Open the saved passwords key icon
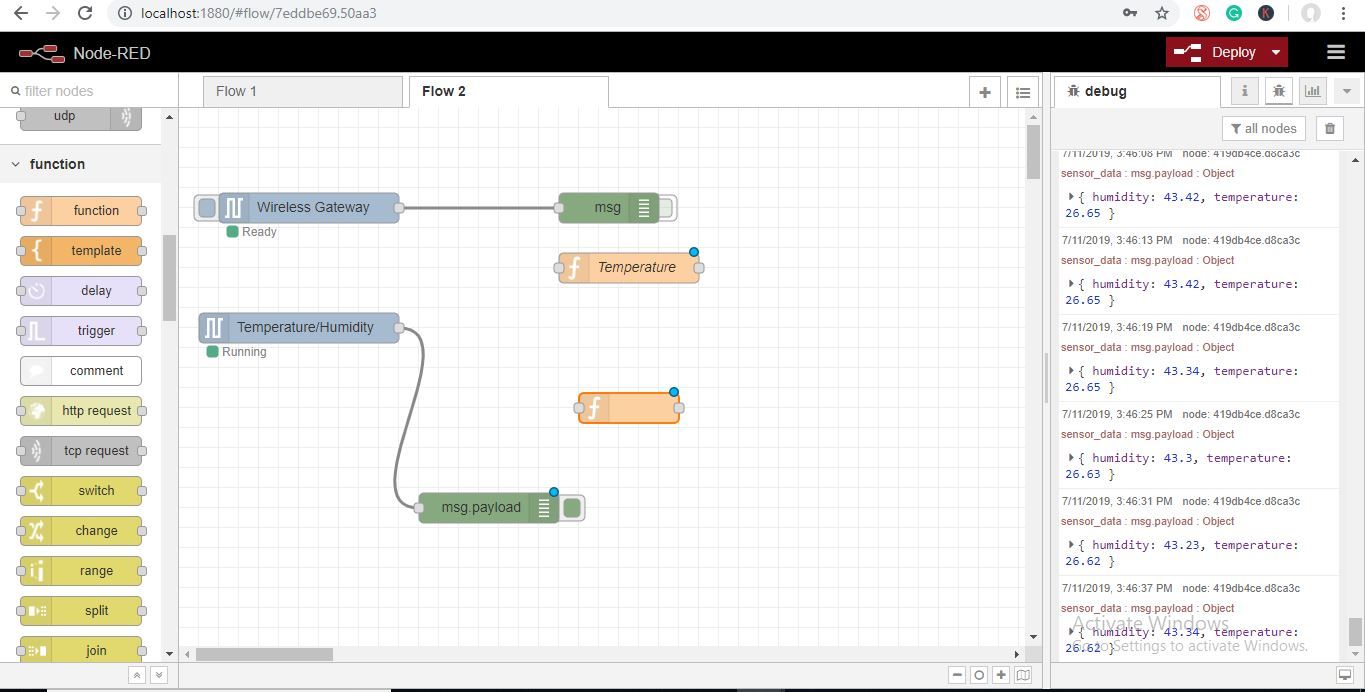Screen dimensions: 1365x692 (1129, 13)
